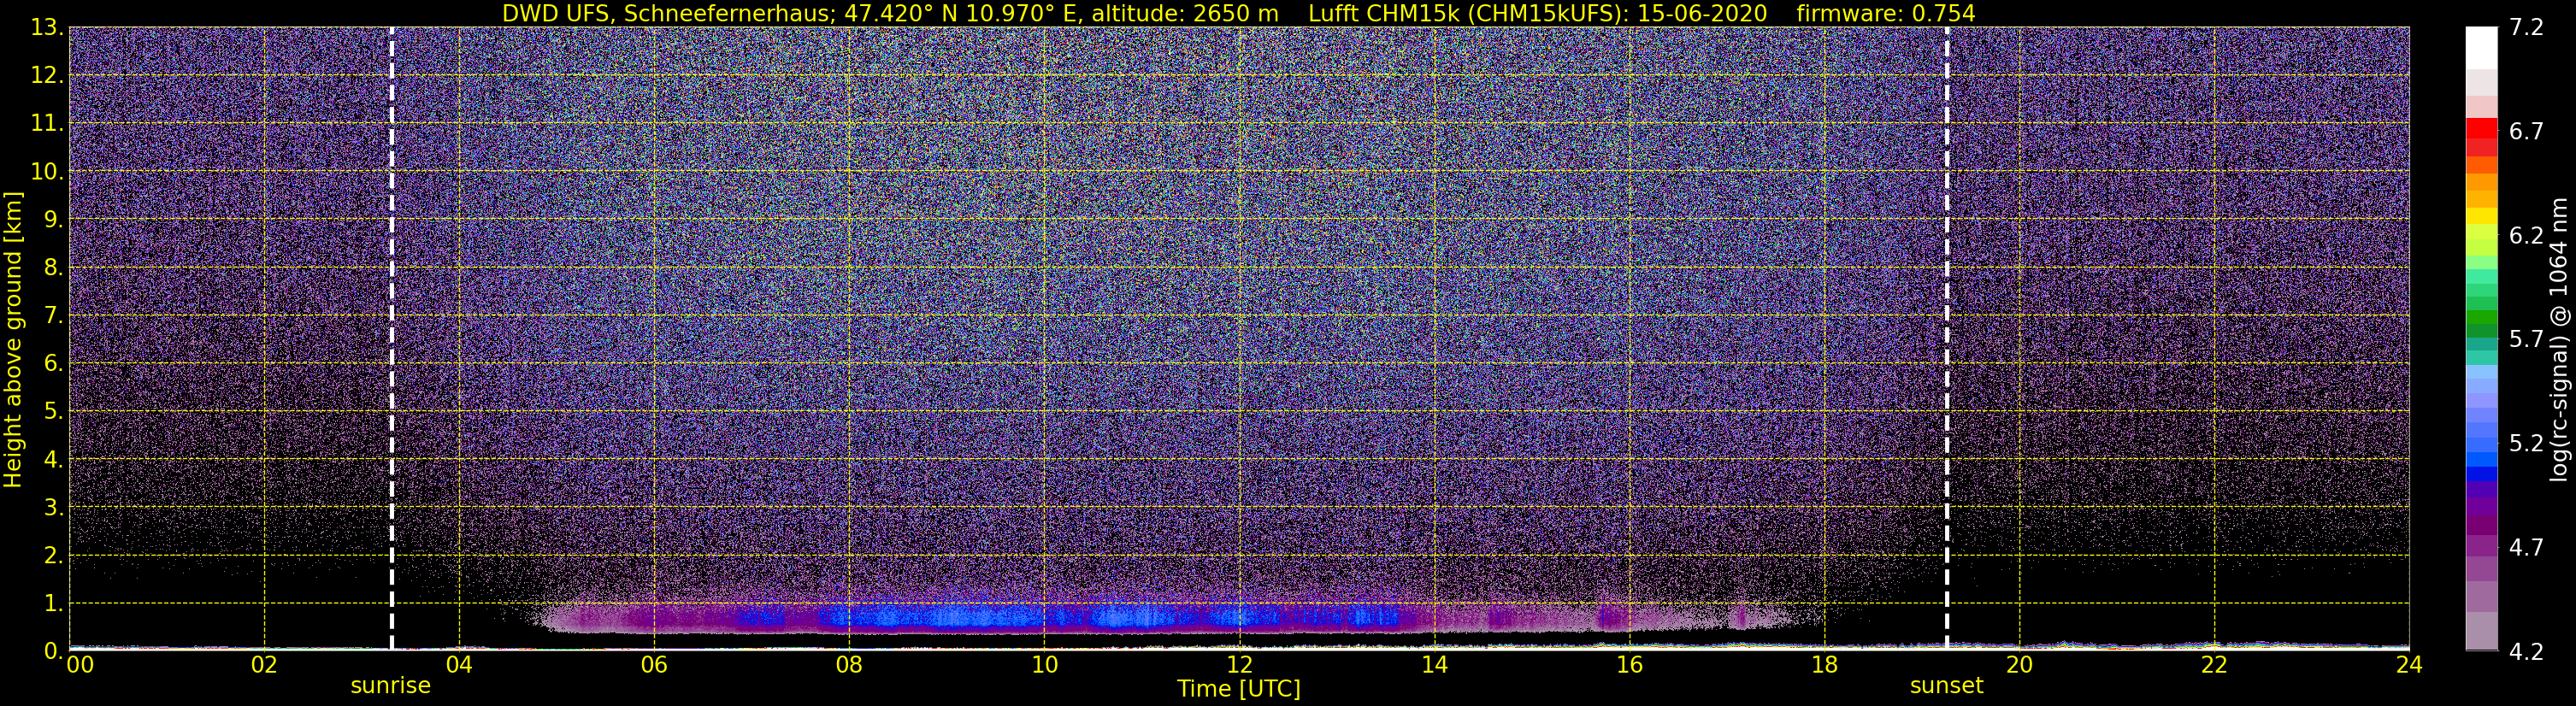This screenshot has width=2576, height=706.
Task: Click the time axis tick '24'
Action: pyautogui.click(x=2409, y=665)
